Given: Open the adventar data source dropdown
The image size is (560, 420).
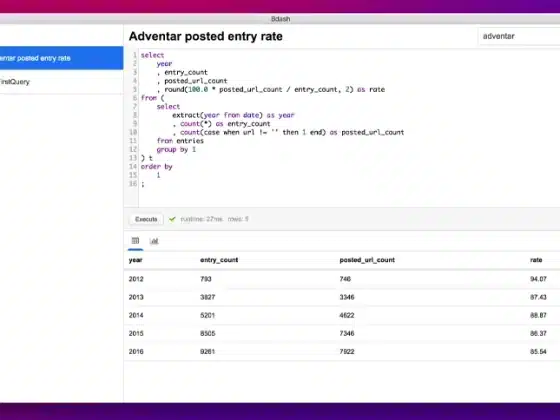Looking at the screenshot, I should coord(519,36).
